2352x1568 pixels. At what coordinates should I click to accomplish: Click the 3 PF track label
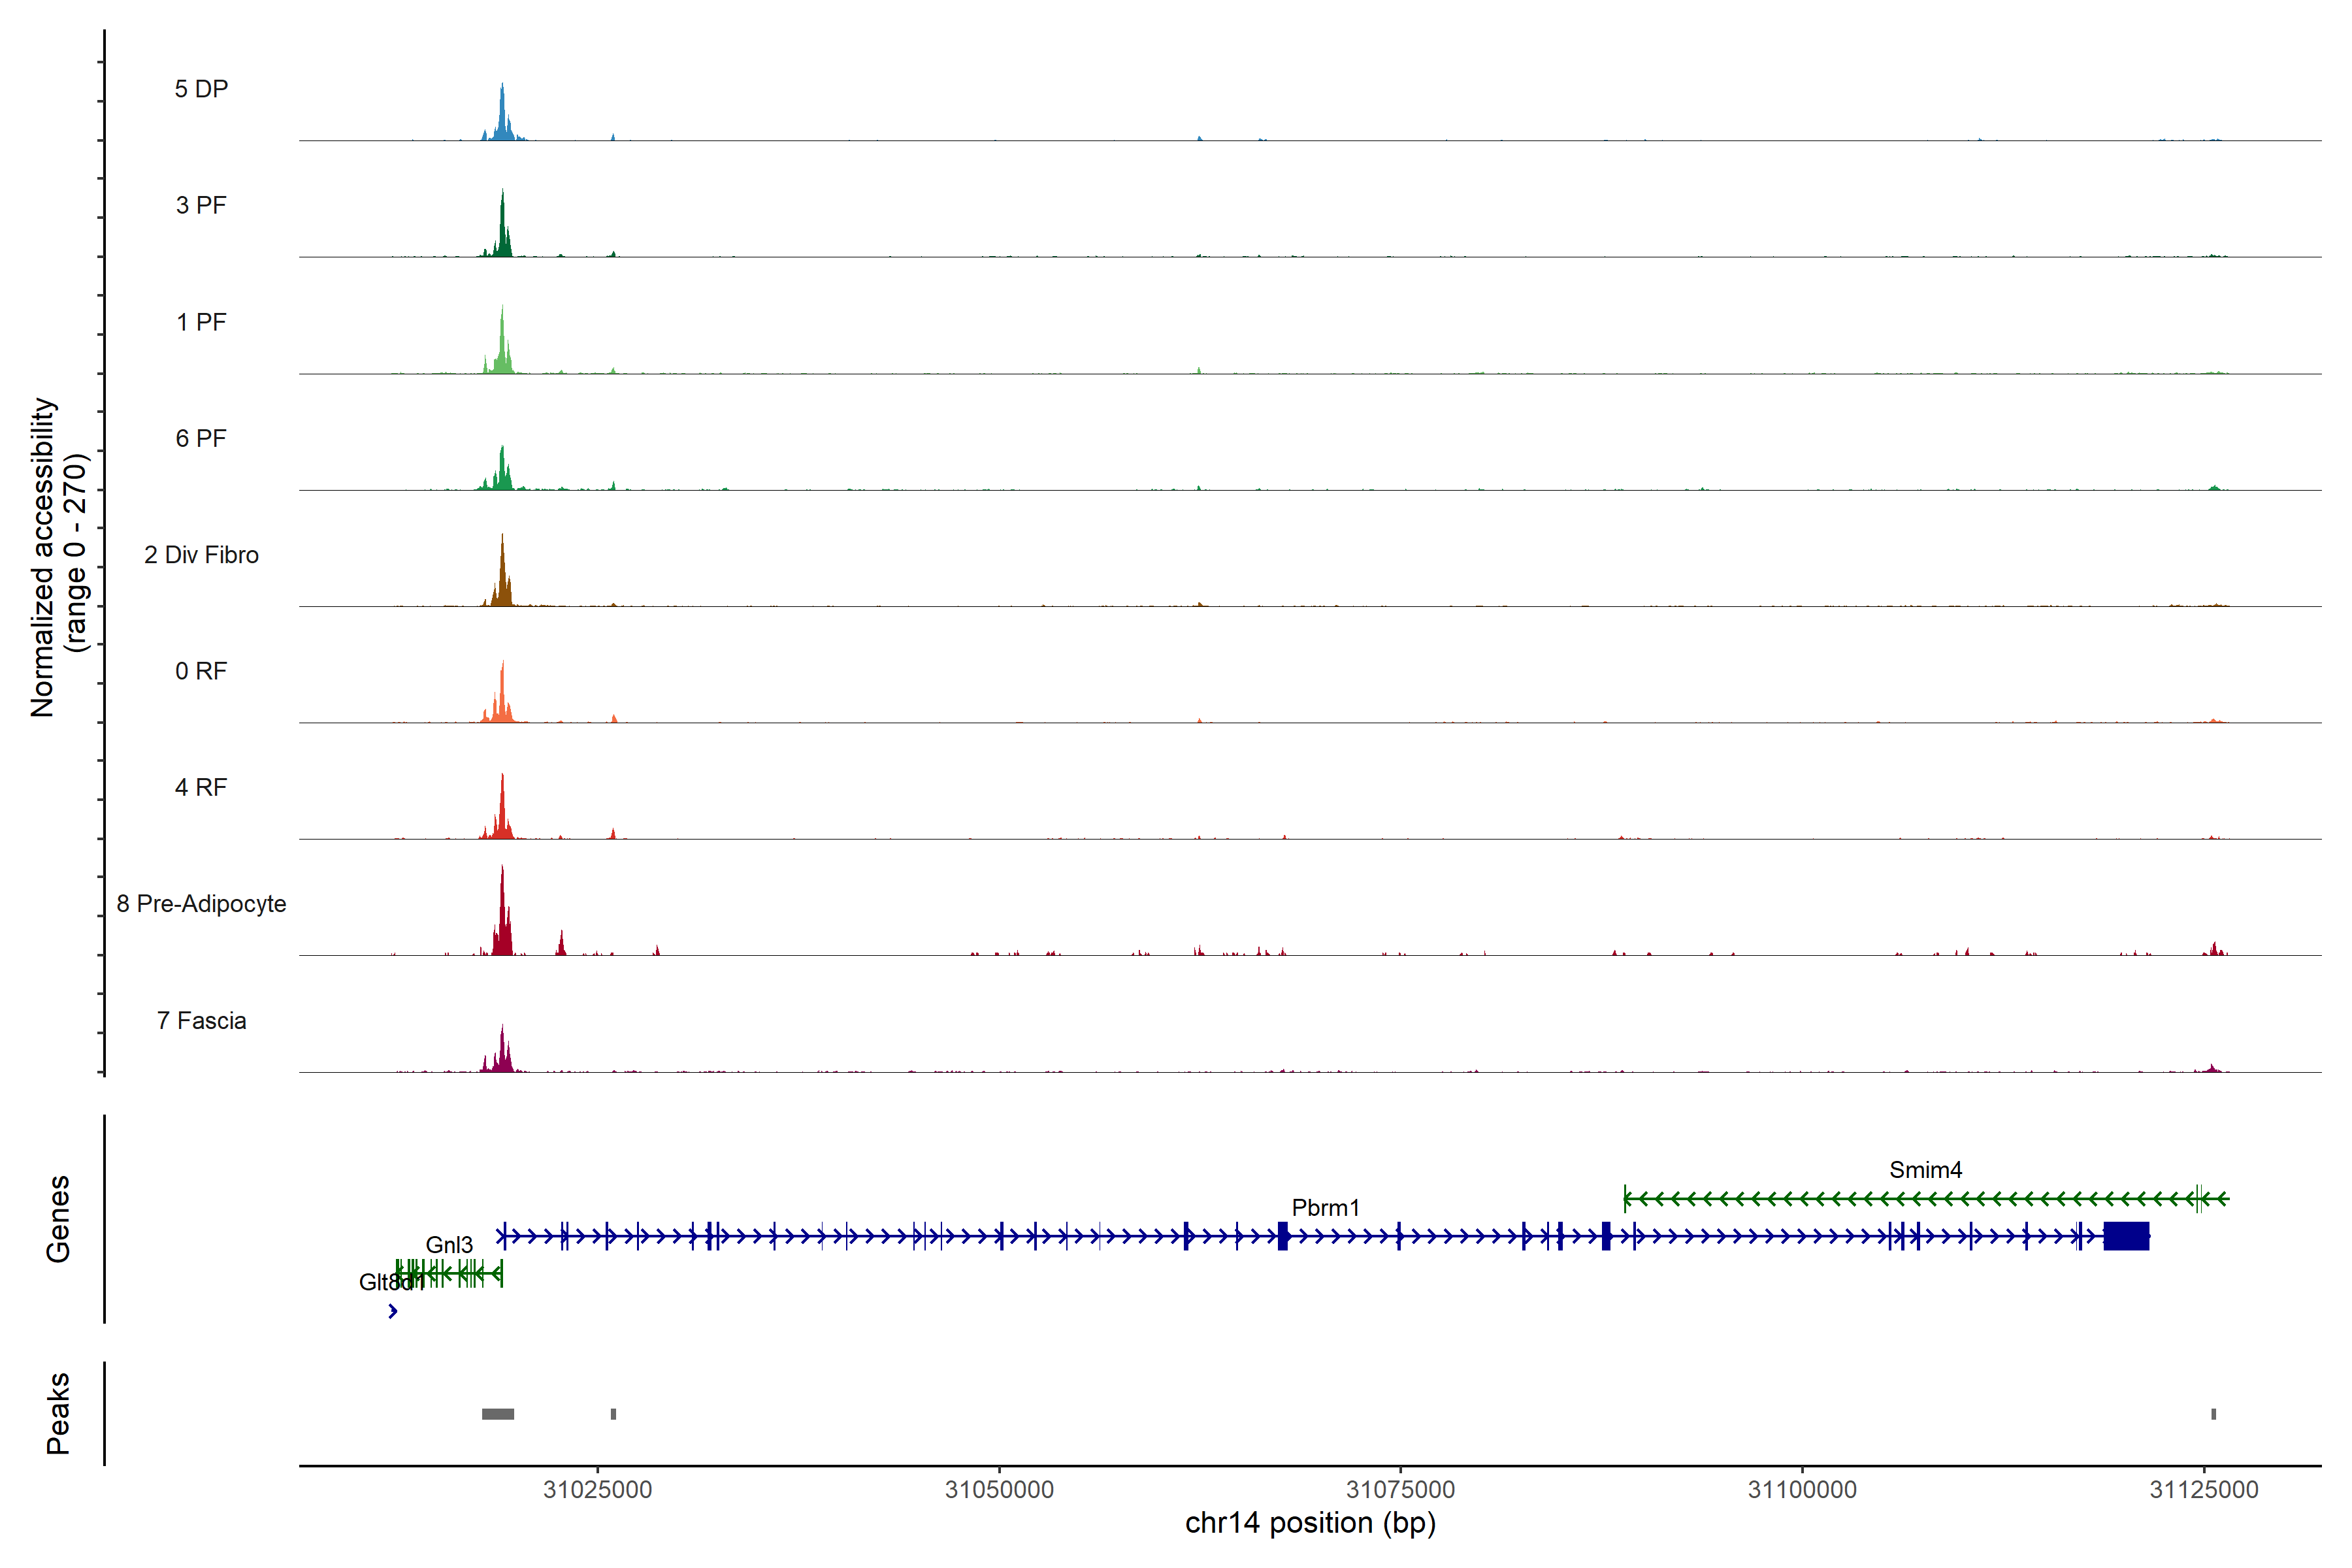pos(201,205)
